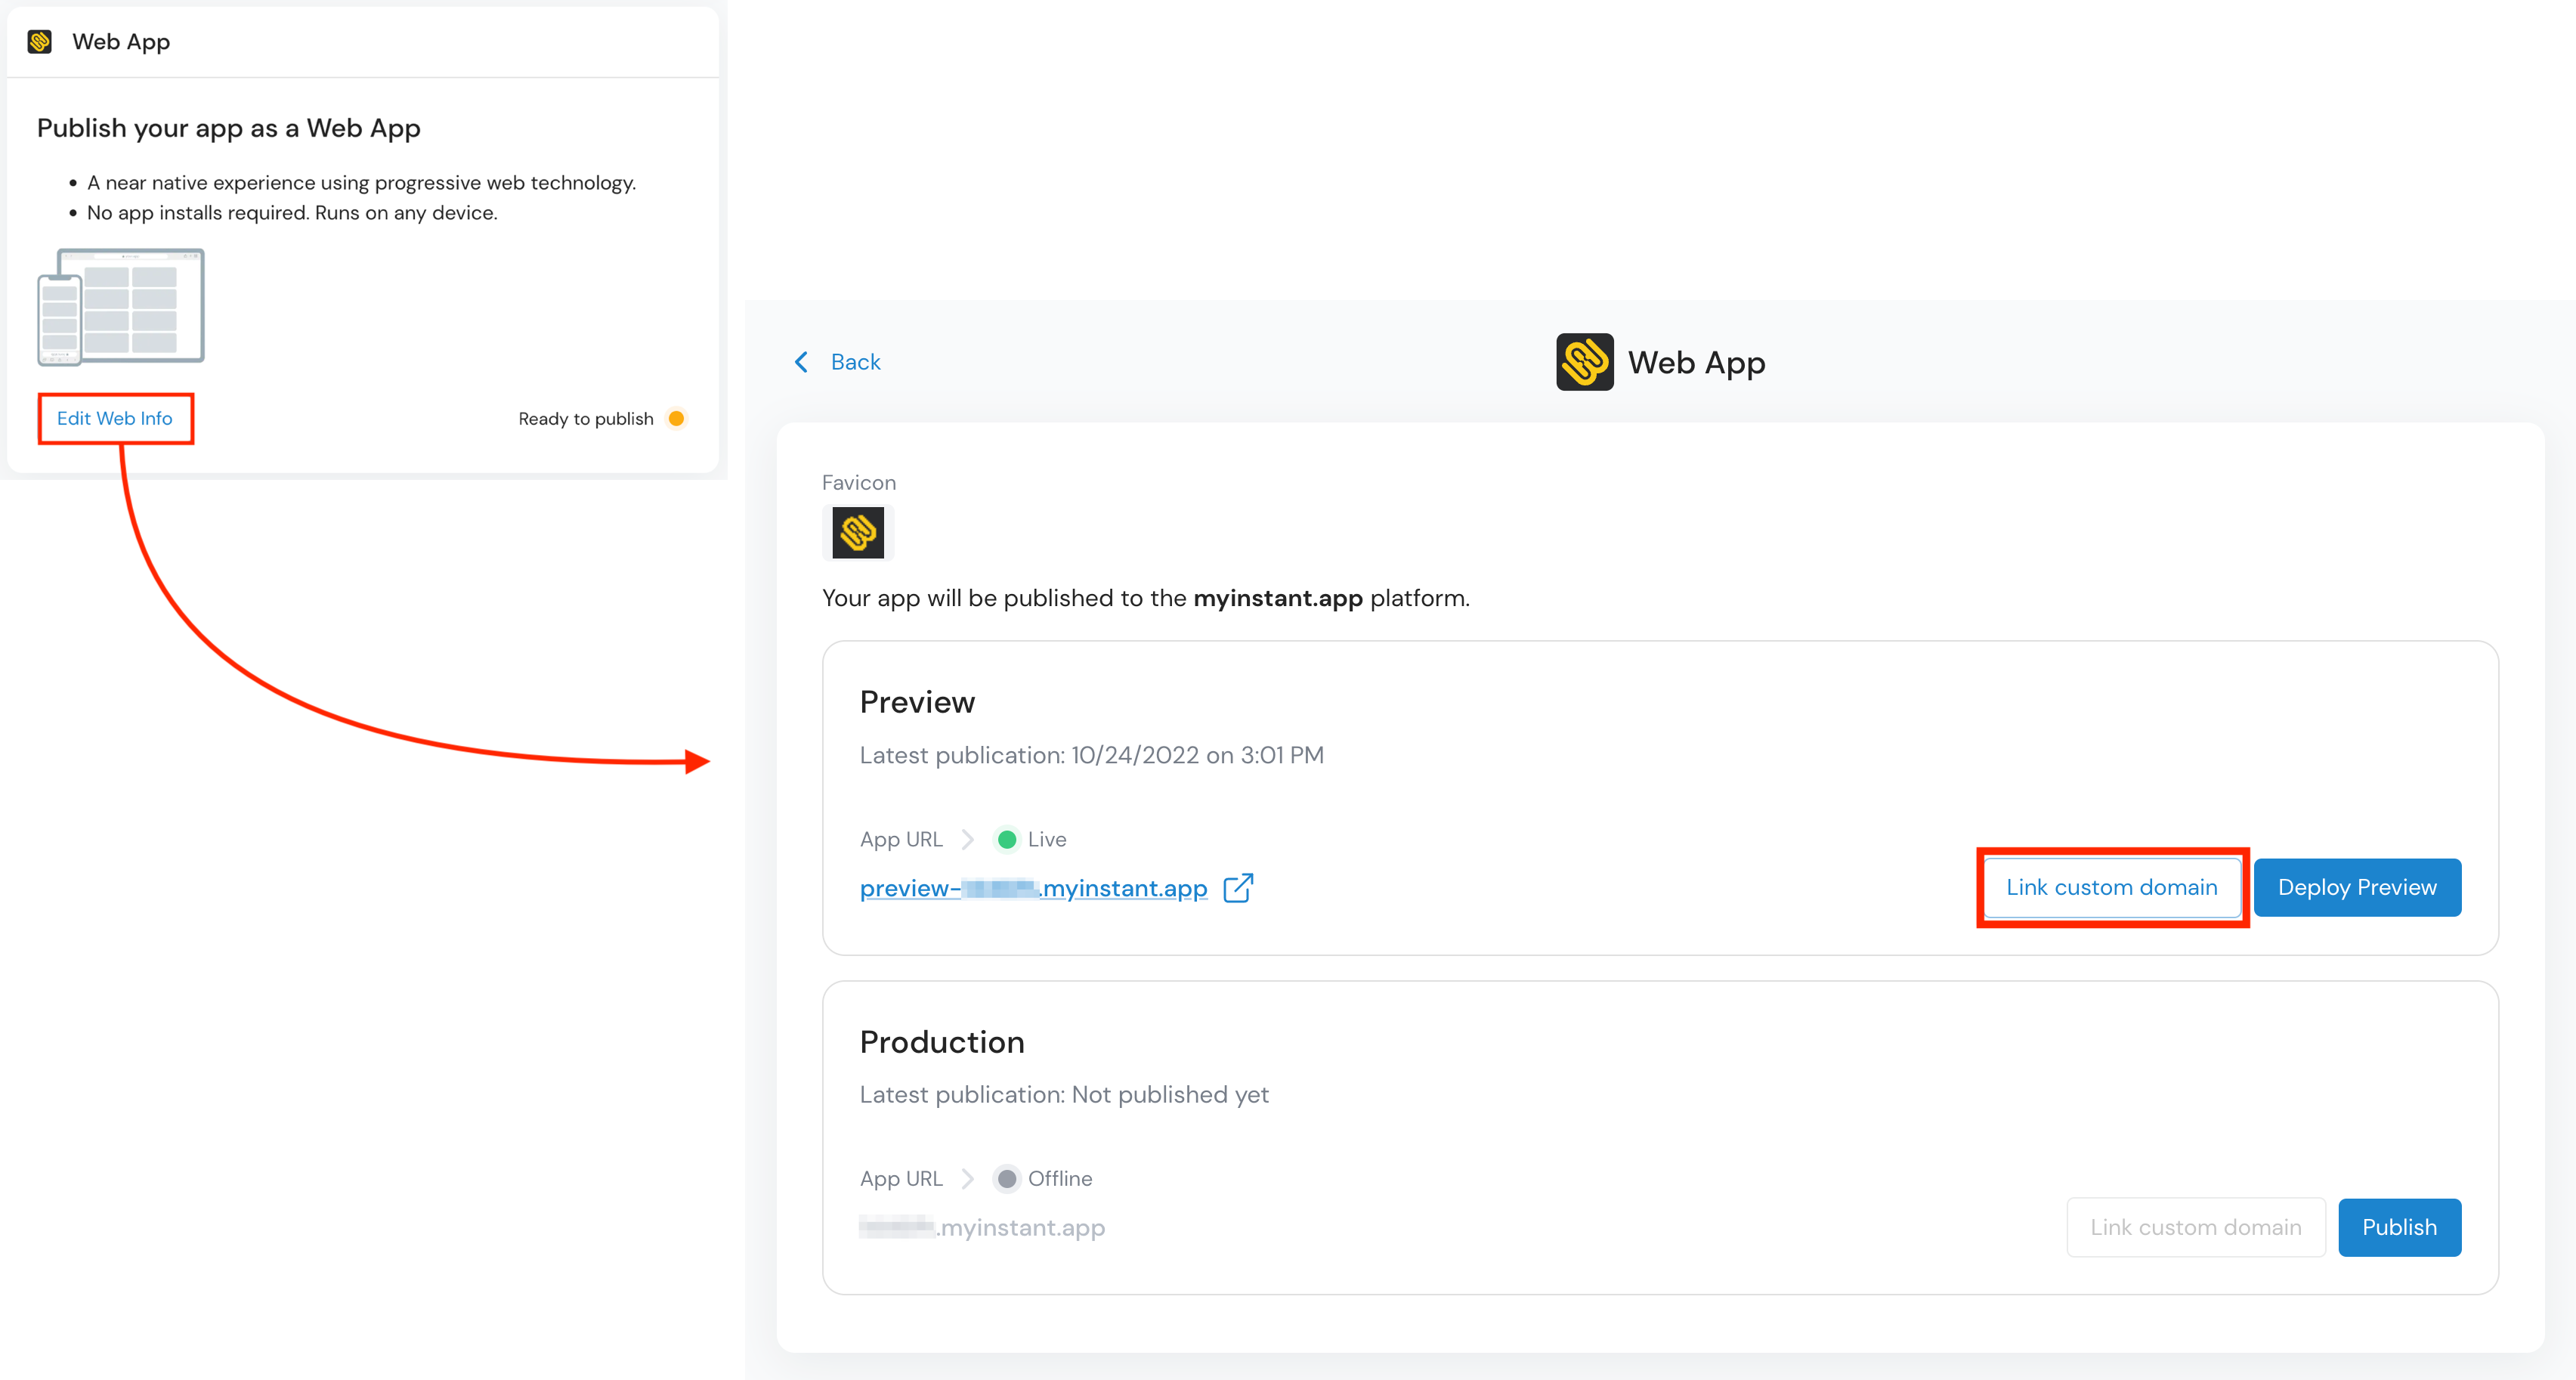Click the orange Ready to publish dot
This screenshot has height=1380, width=2576.
(x=677, y=419)
